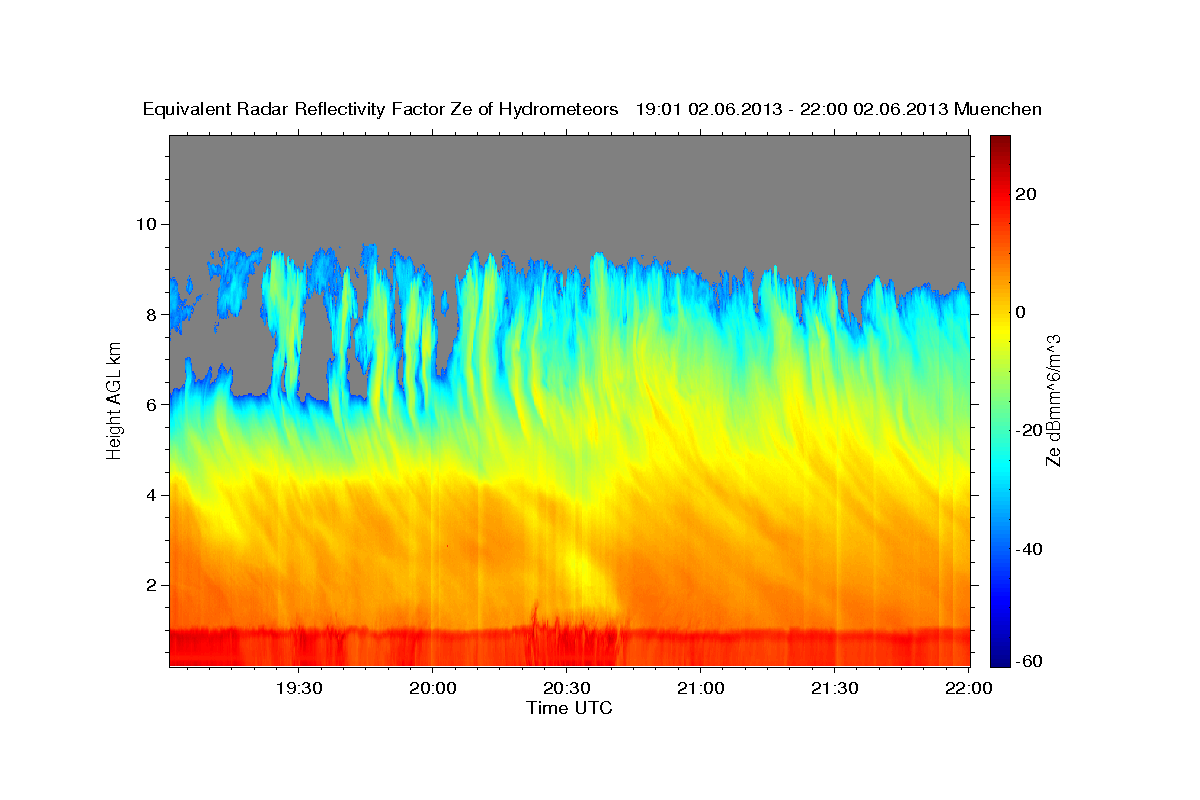Click the 20:00 time tick label

click(x=433, y=688)
